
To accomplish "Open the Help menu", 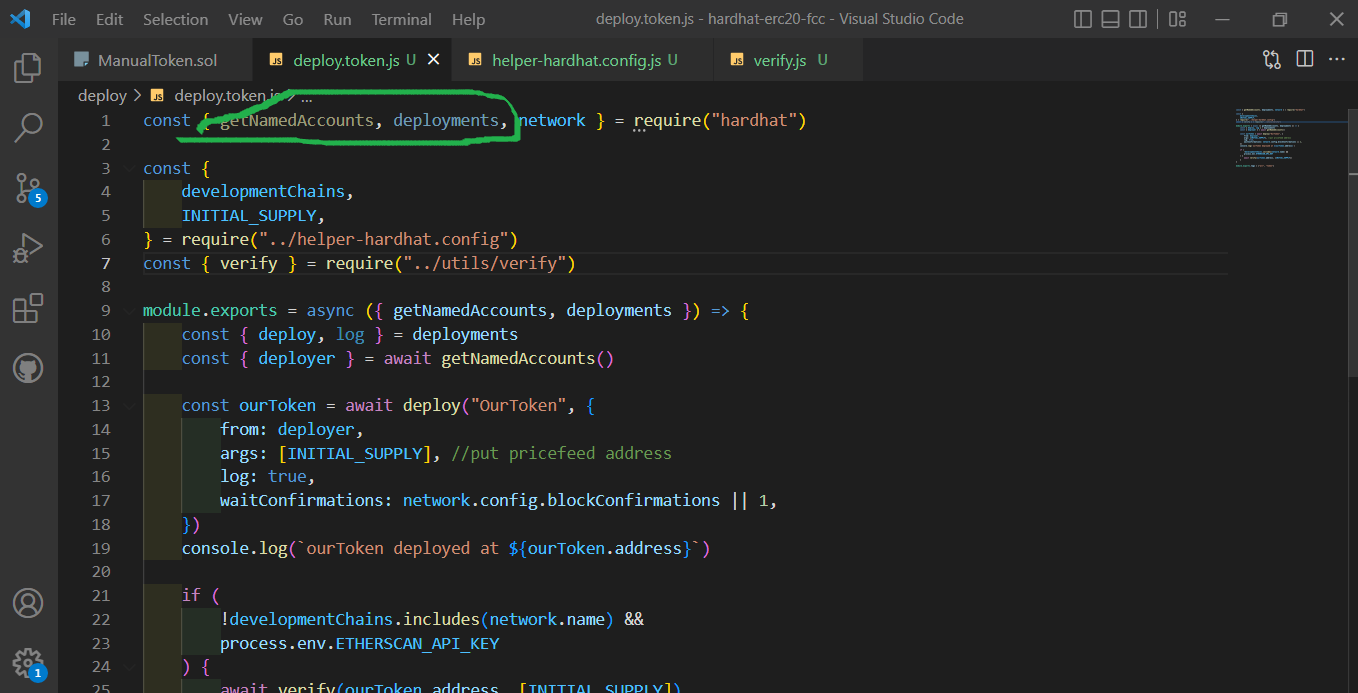I will coord(468,19).
